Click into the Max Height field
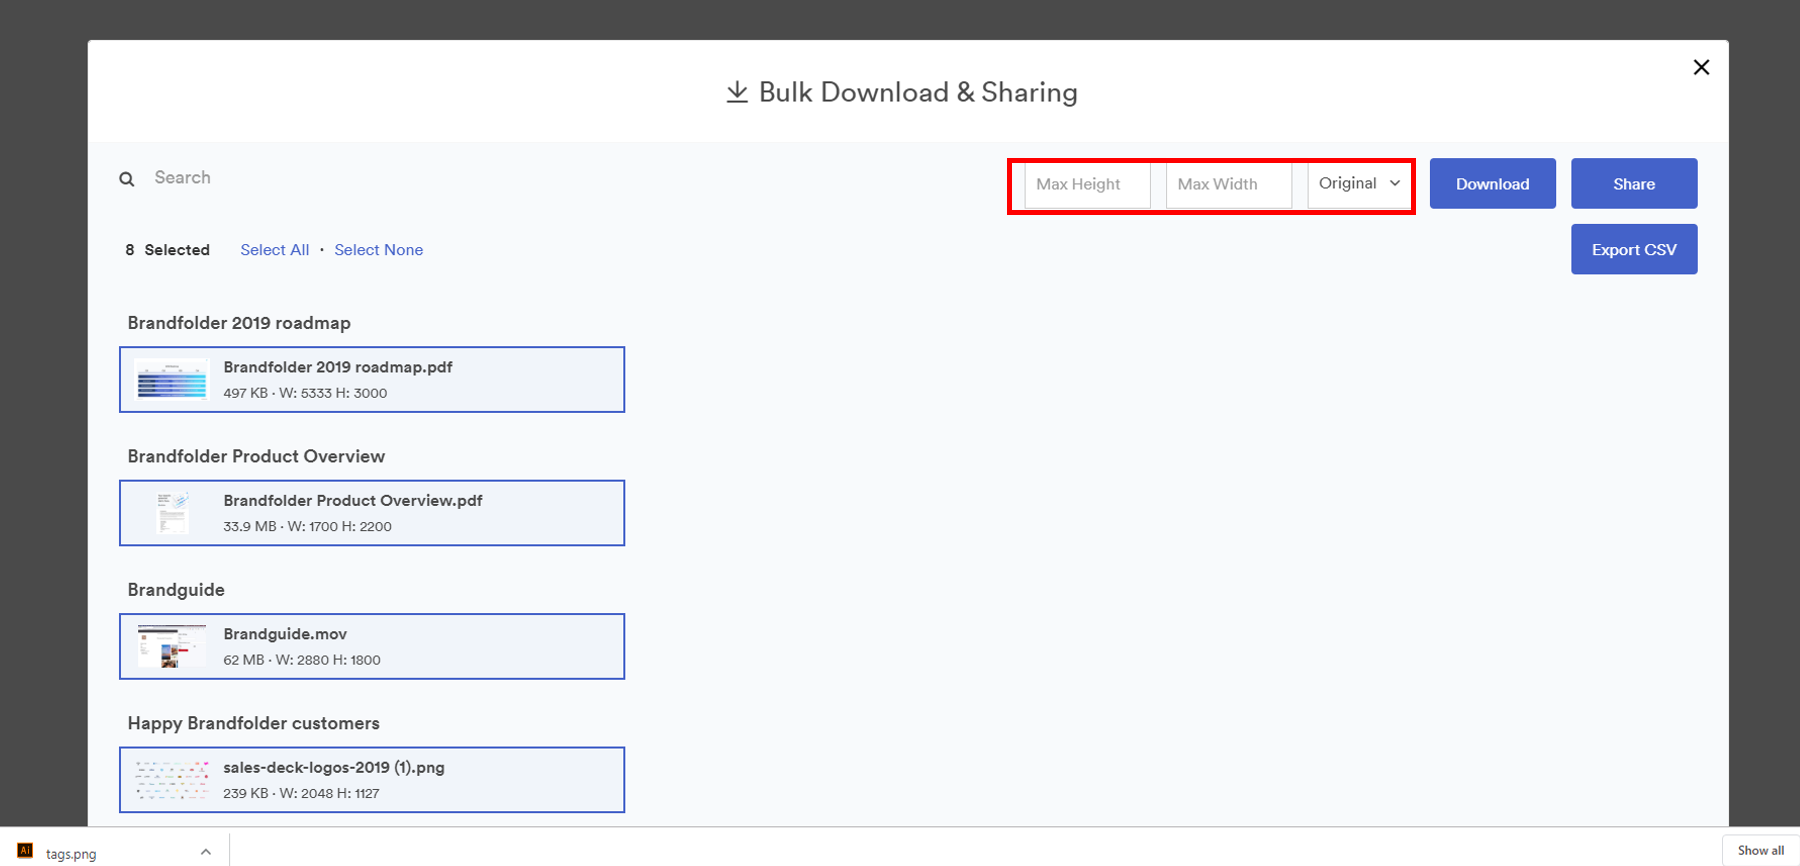The image size is (1800, 866). pos(1087,184)
